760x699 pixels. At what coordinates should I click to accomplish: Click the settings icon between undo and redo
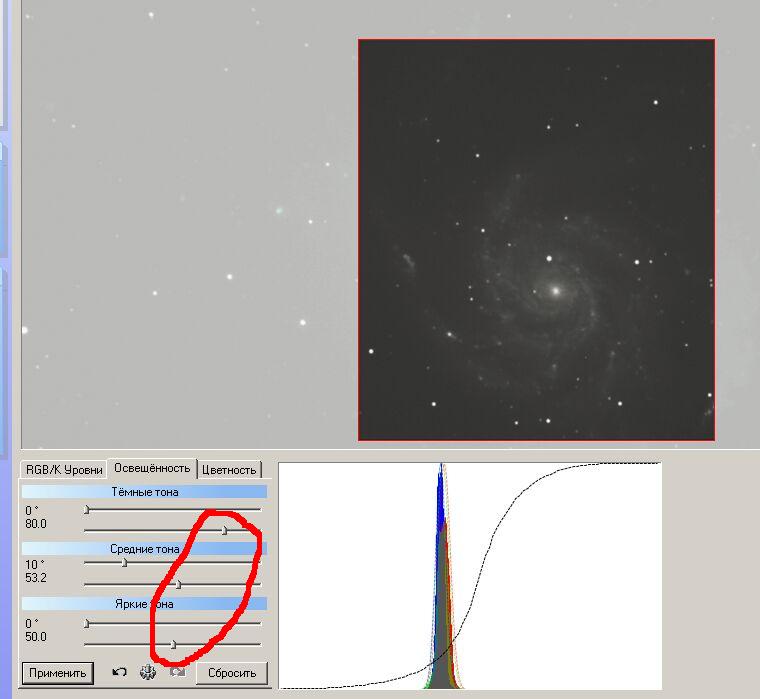click(148, 672)
